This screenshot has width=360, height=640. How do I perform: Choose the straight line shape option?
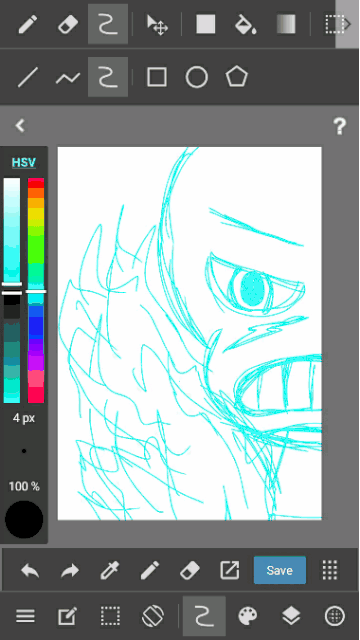click(x=28, y=77)
